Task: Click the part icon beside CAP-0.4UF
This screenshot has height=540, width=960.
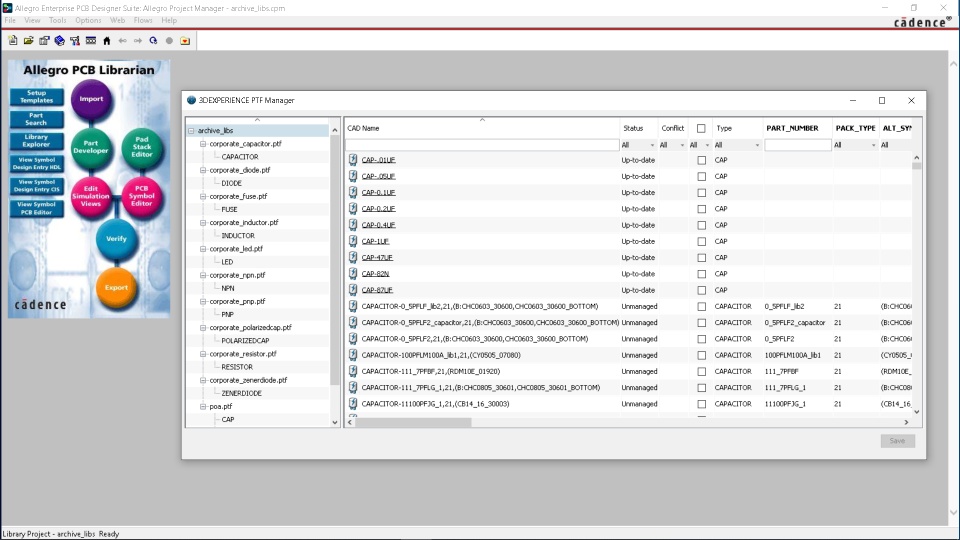Action: click(353, 225)
